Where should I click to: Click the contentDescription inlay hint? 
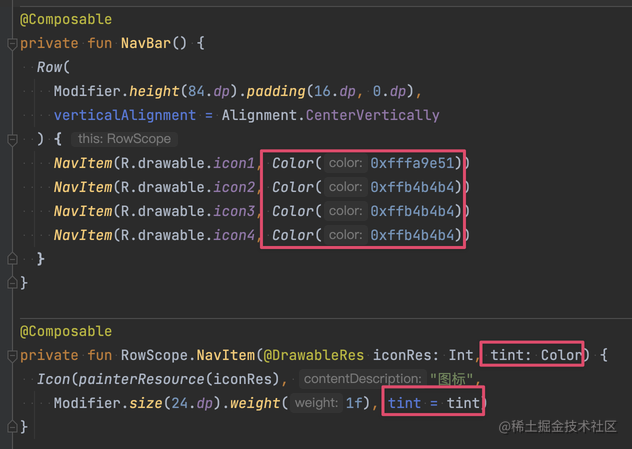363,379
